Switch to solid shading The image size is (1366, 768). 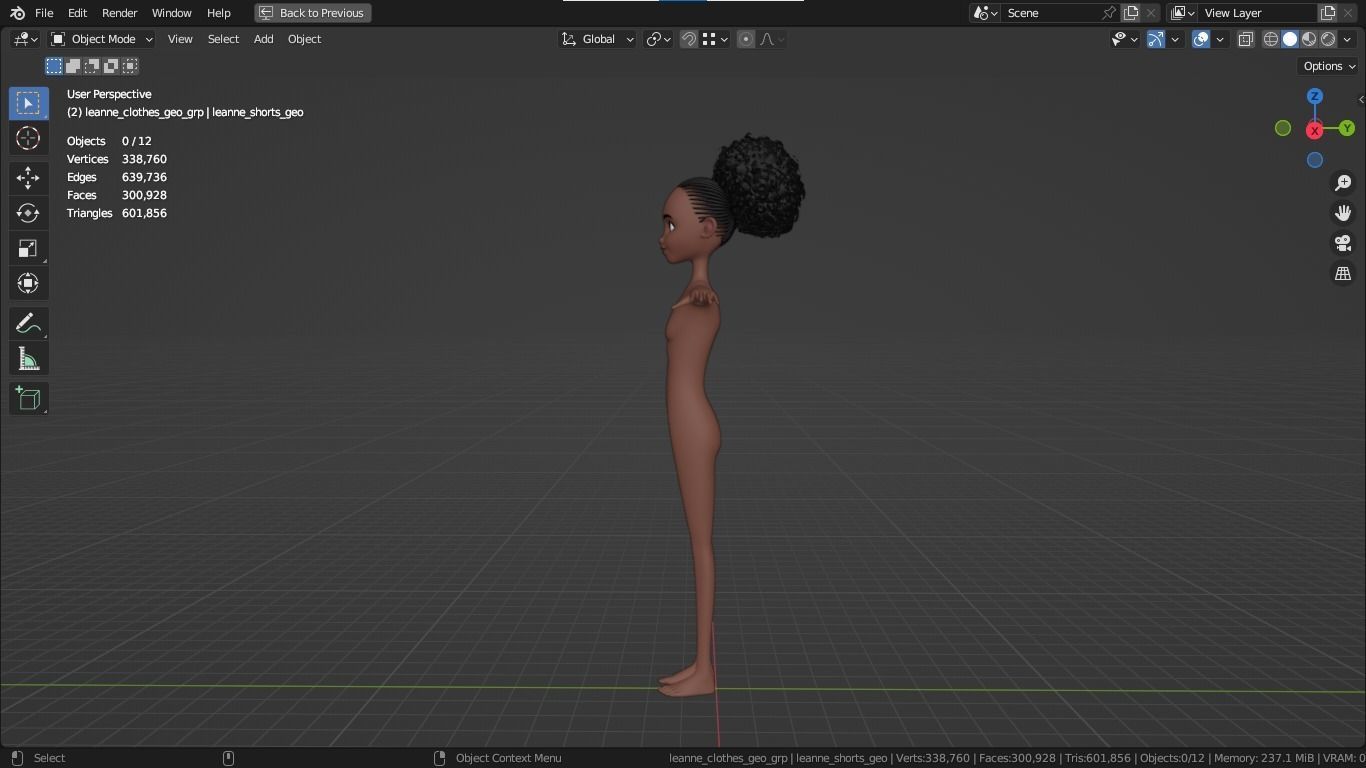(1290, 39)
